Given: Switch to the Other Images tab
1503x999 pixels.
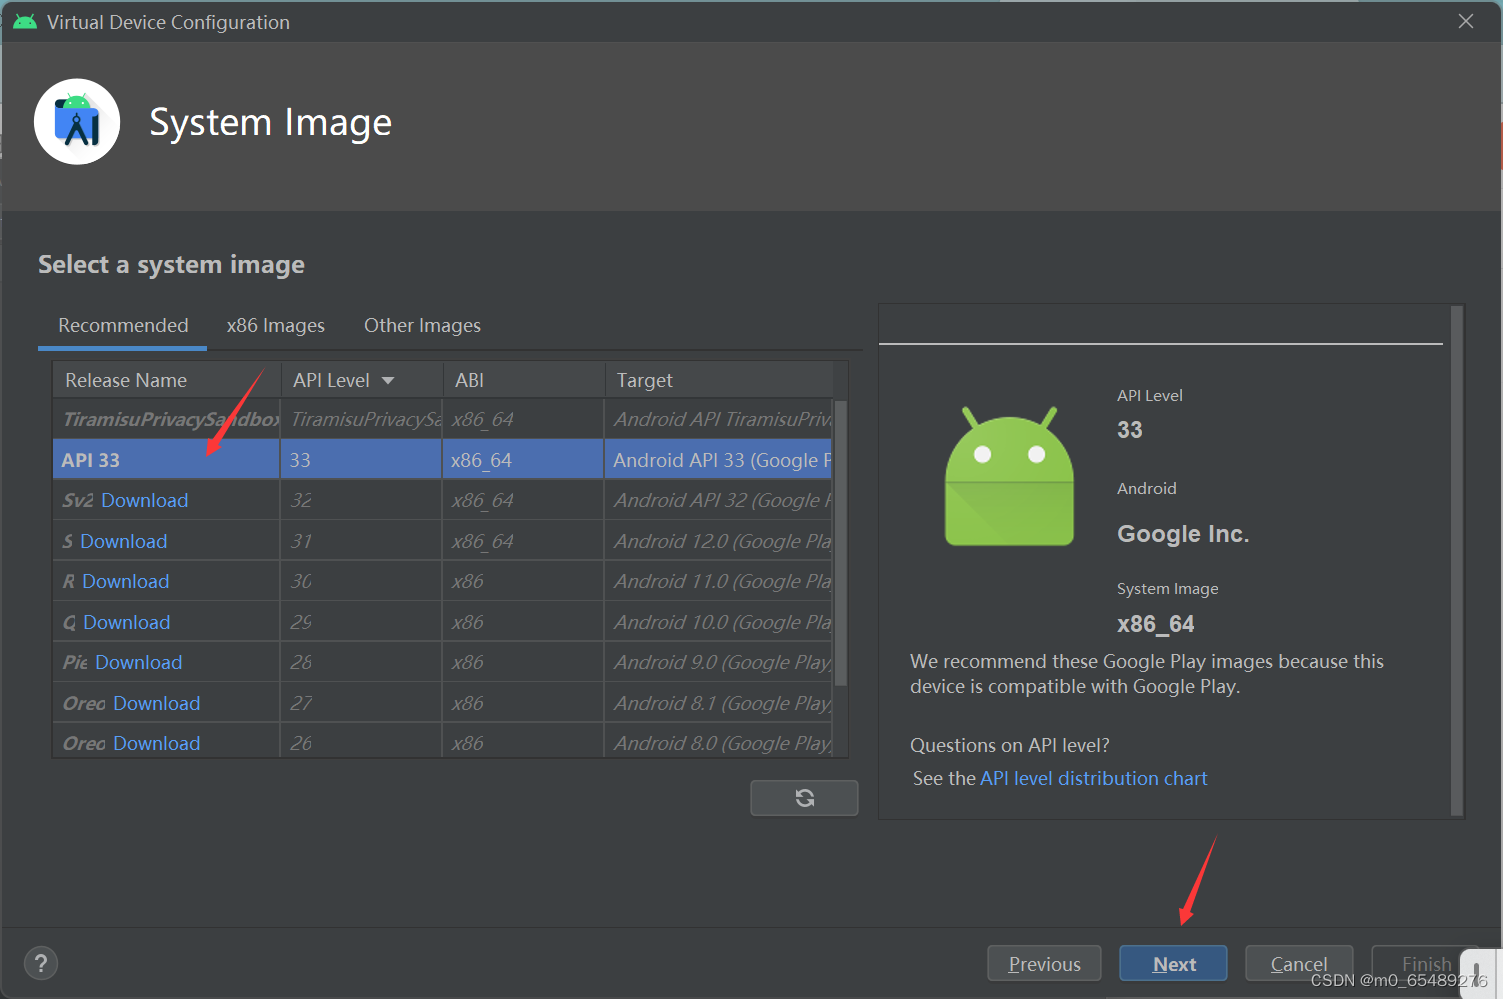Looking at the screenshot, I should tap(422, 326).
